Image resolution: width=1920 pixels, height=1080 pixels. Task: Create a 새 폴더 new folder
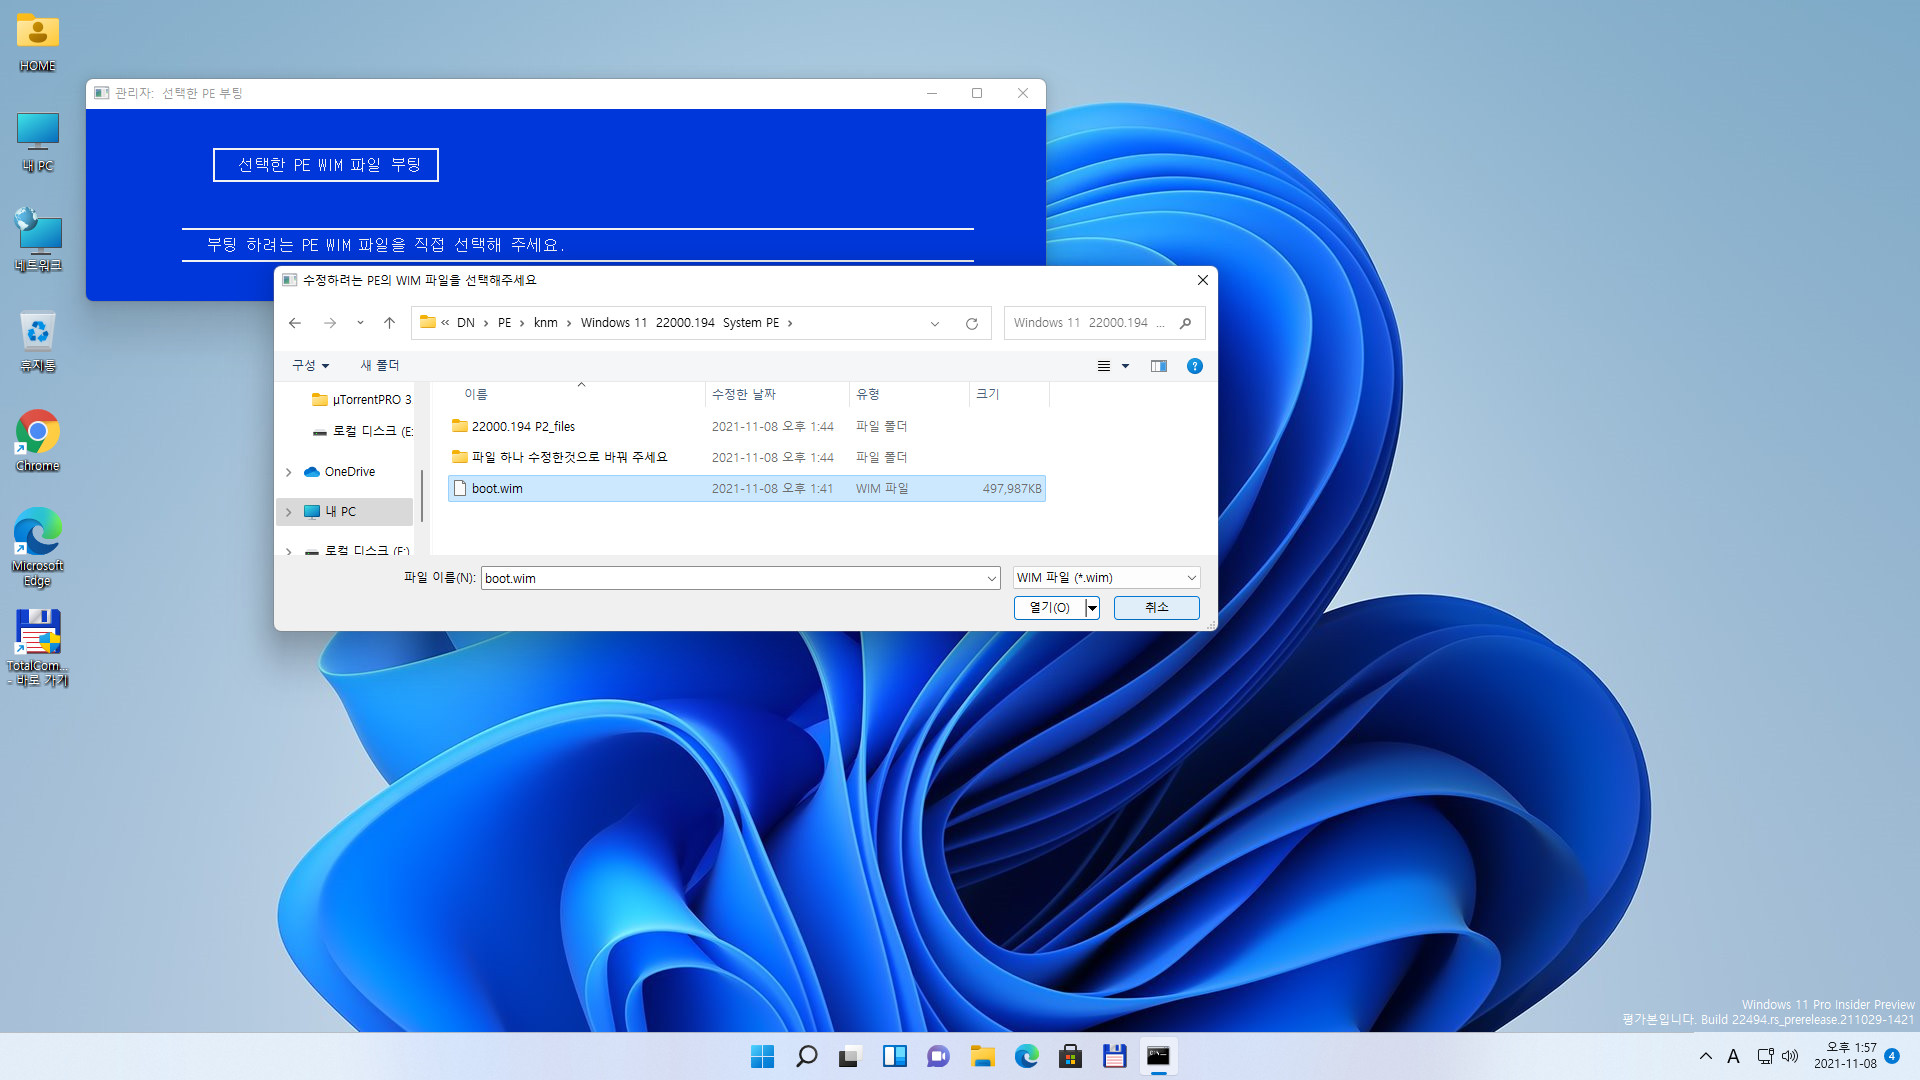coord(379,366)
